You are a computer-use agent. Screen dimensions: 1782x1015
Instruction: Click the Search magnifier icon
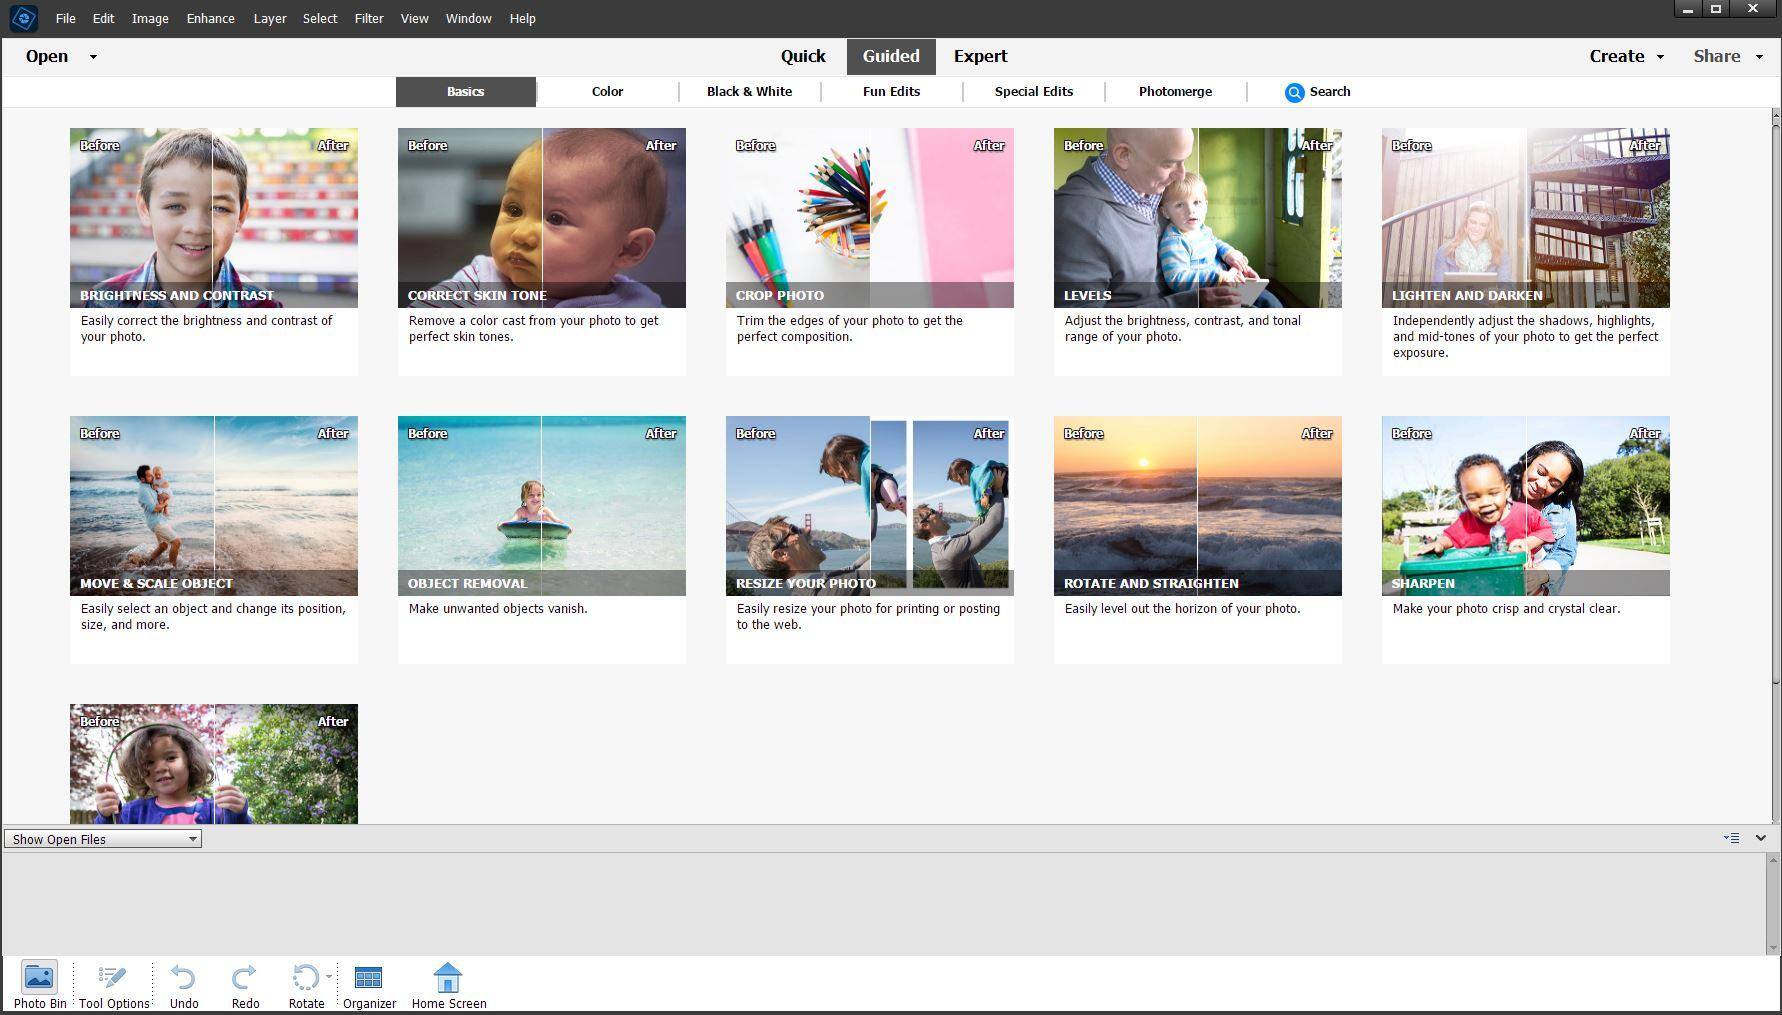coord(1294,92)
